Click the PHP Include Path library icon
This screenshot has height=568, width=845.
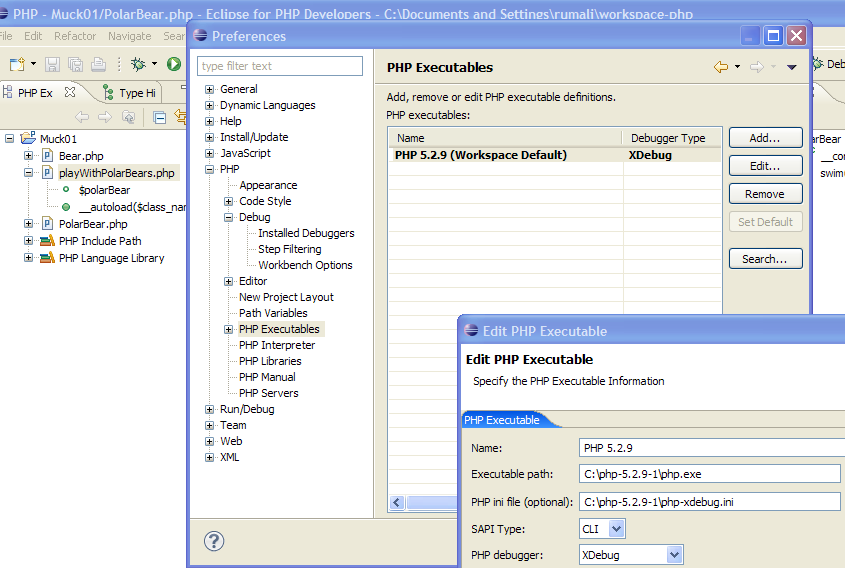(47, 240)
